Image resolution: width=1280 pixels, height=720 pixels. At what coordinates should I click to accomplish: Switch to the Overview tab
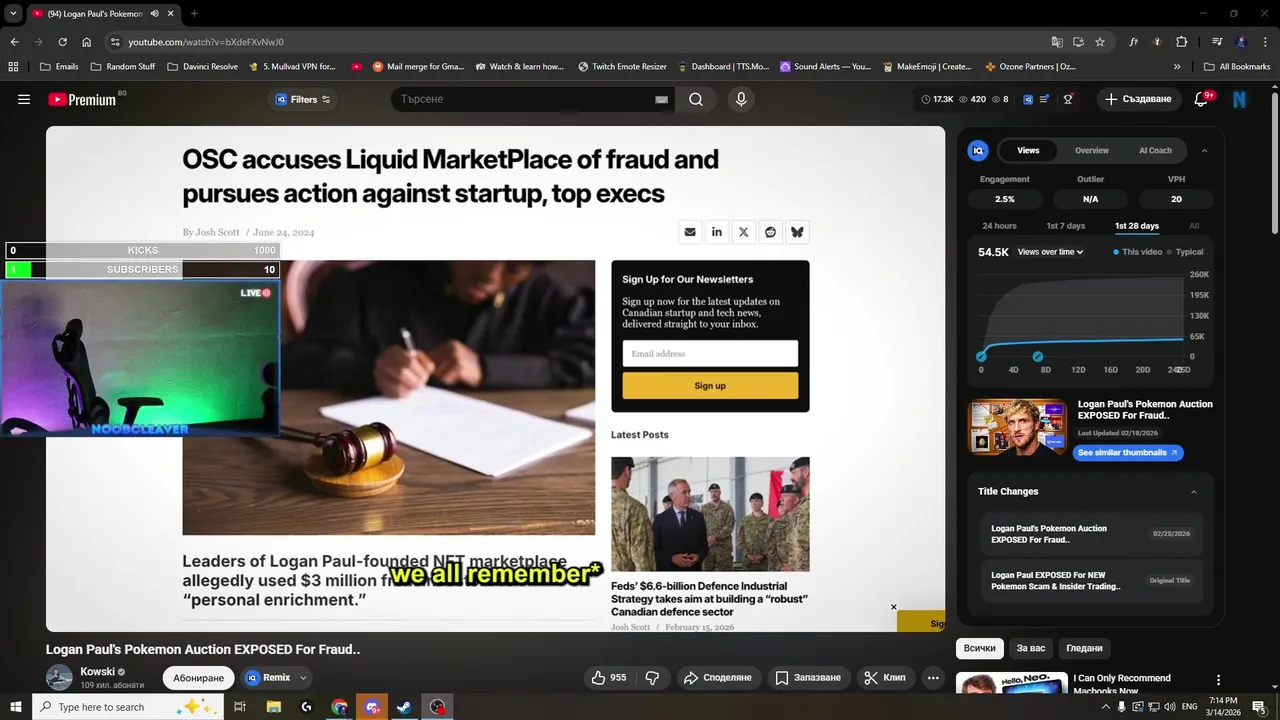[1091, 150]
